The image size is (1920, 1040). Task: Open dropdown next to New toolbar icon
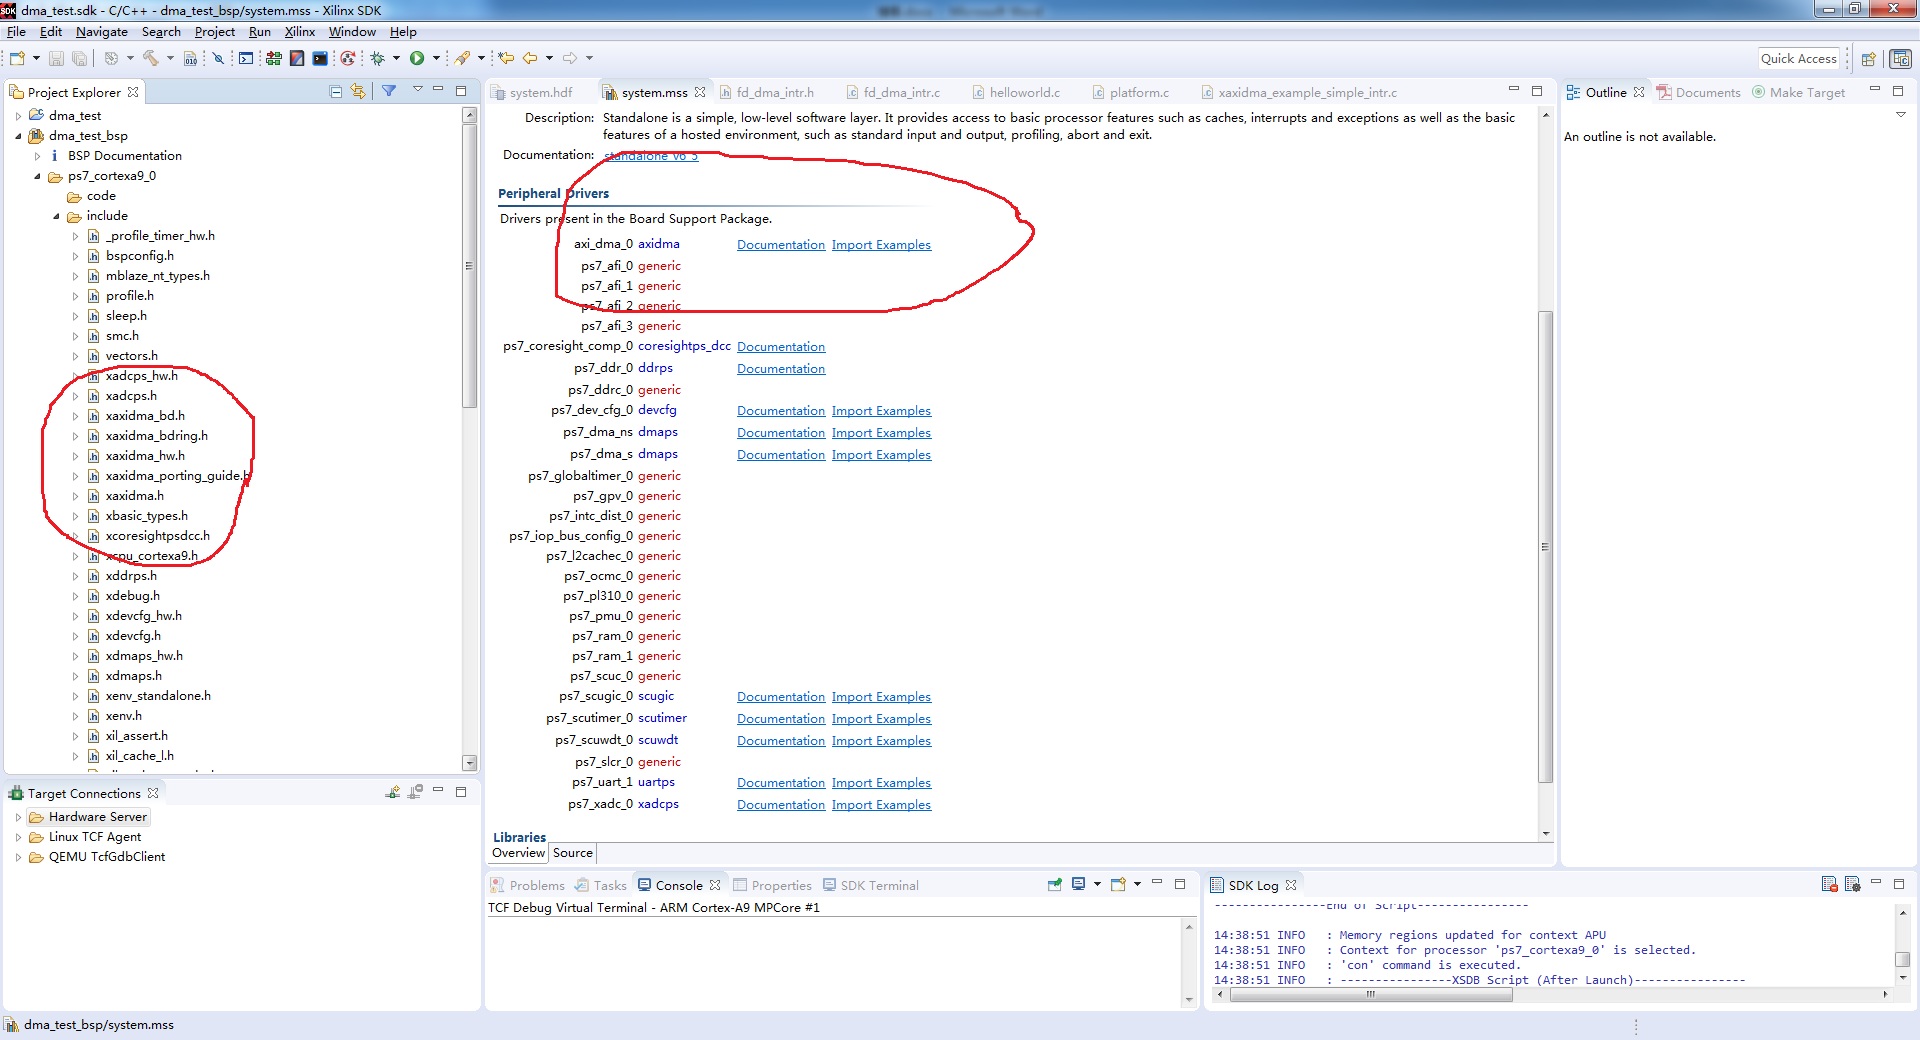click(x=36, y=58)
